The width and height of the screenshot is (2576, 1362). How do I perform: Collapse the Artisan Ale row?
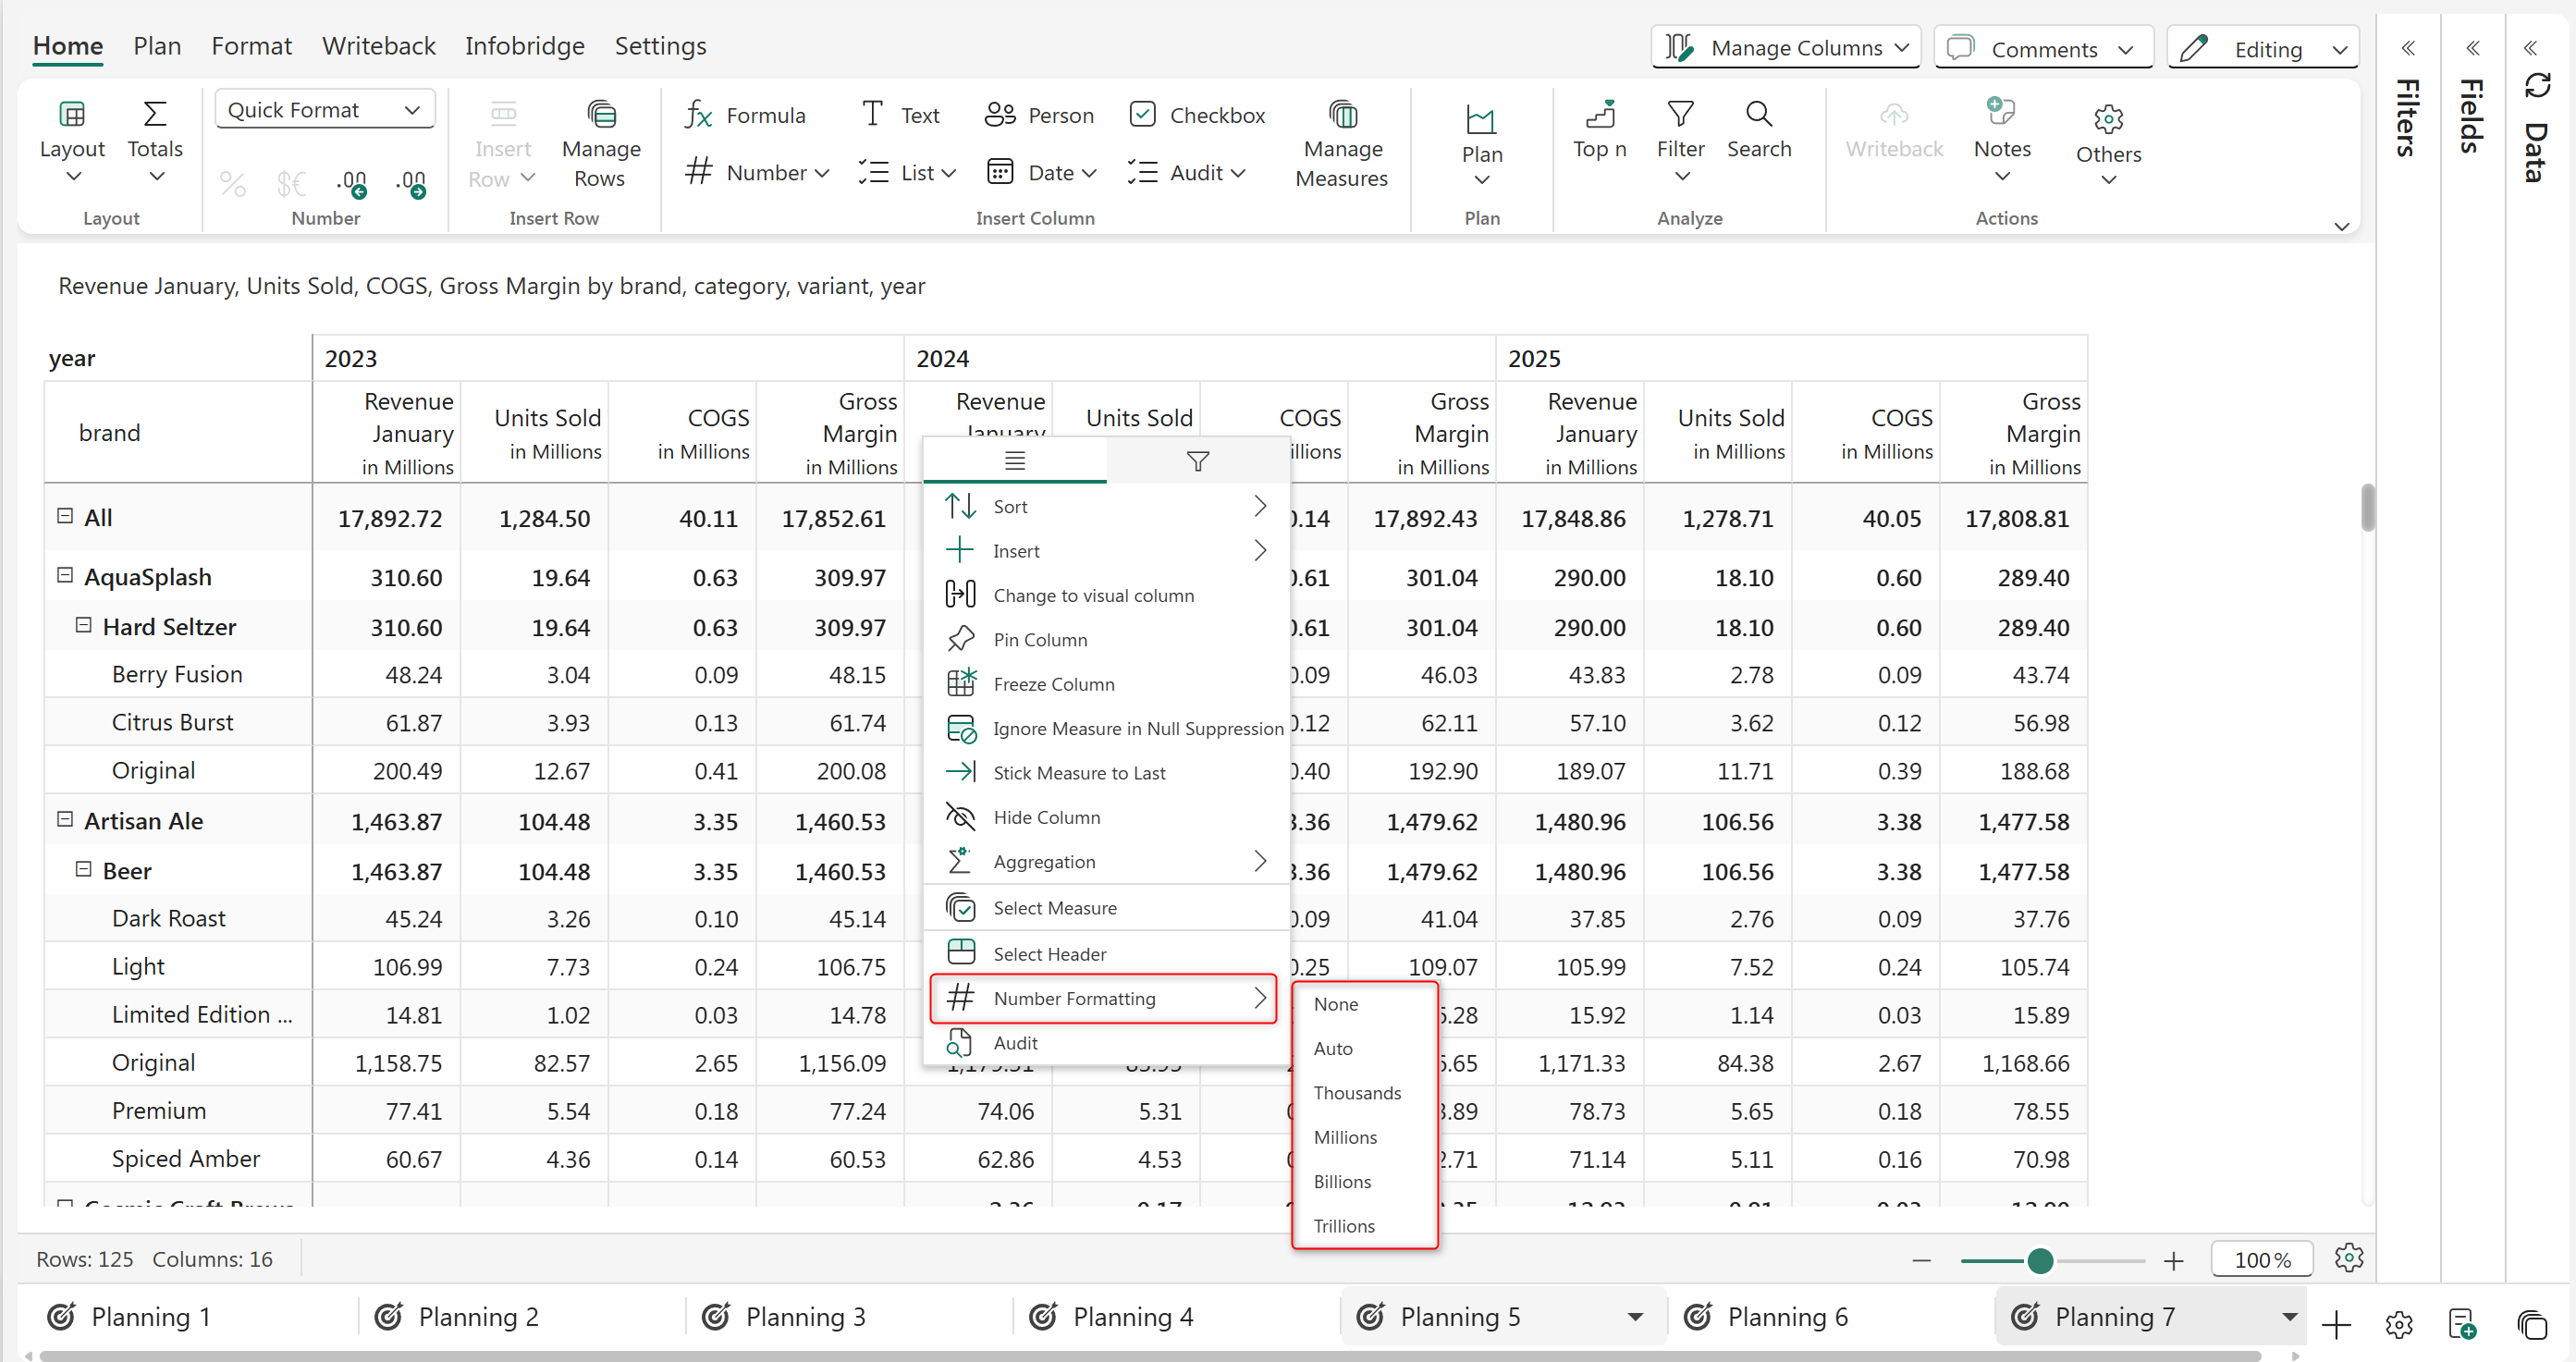65,820
